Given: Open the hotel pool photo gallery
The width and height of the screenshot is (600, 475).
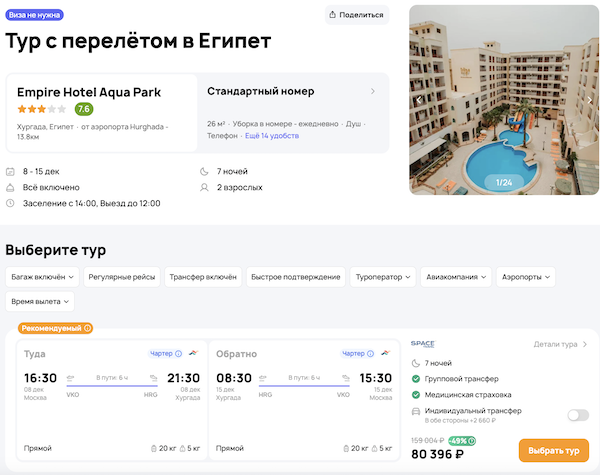Looking at the screenshot, I should click(x=504, y=100).
